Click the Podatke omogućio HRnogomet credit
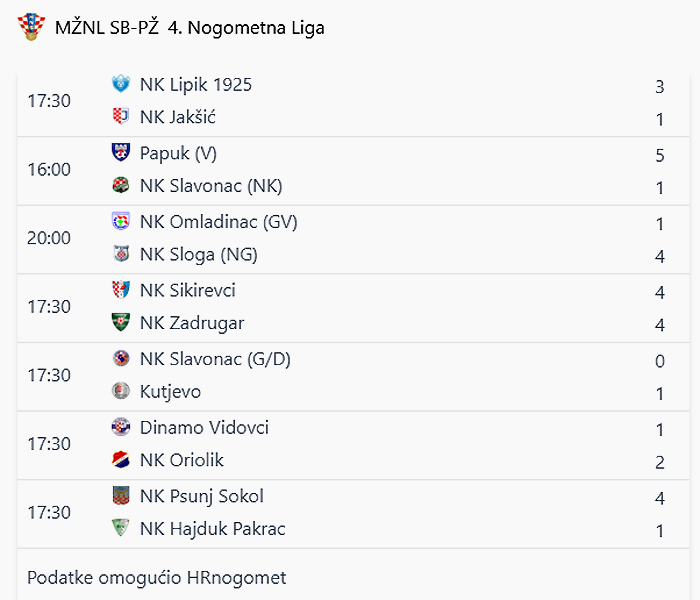The image size is (700, 600). (157, 578)
